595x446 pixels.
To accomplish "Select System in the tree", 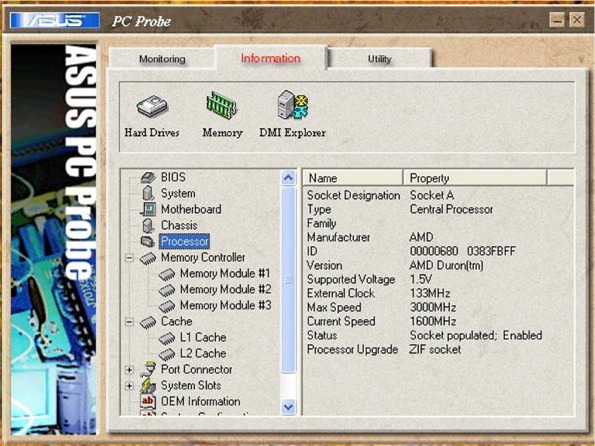I will (178, 193).
